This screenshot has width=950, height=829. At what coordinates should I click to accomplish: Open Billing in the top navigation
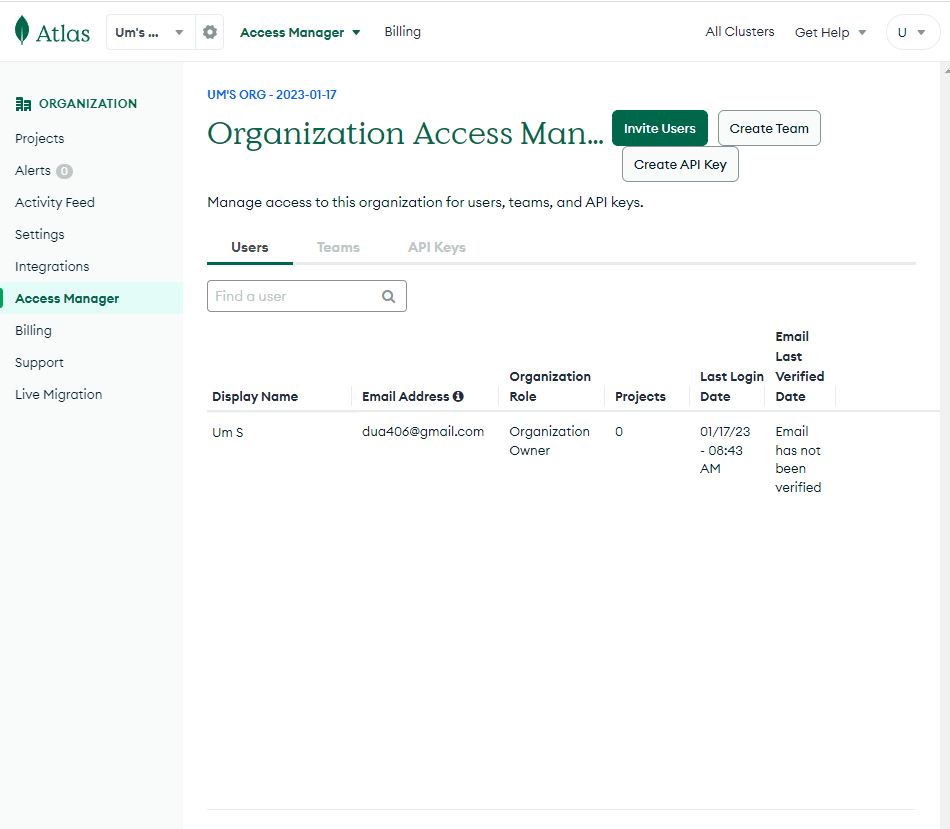coord(402,32)
